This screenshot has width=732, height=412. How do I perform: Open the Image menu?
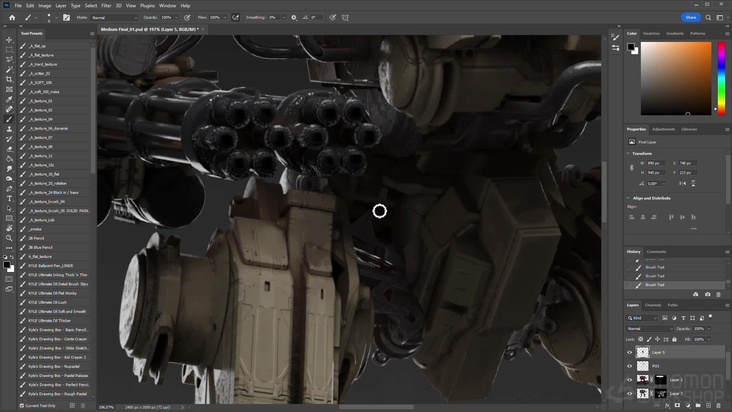tap(45, 6)
